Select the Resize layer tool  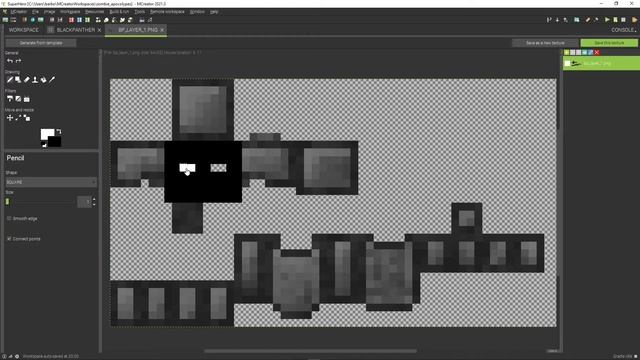pyautogui.click(x=18, y=118)
